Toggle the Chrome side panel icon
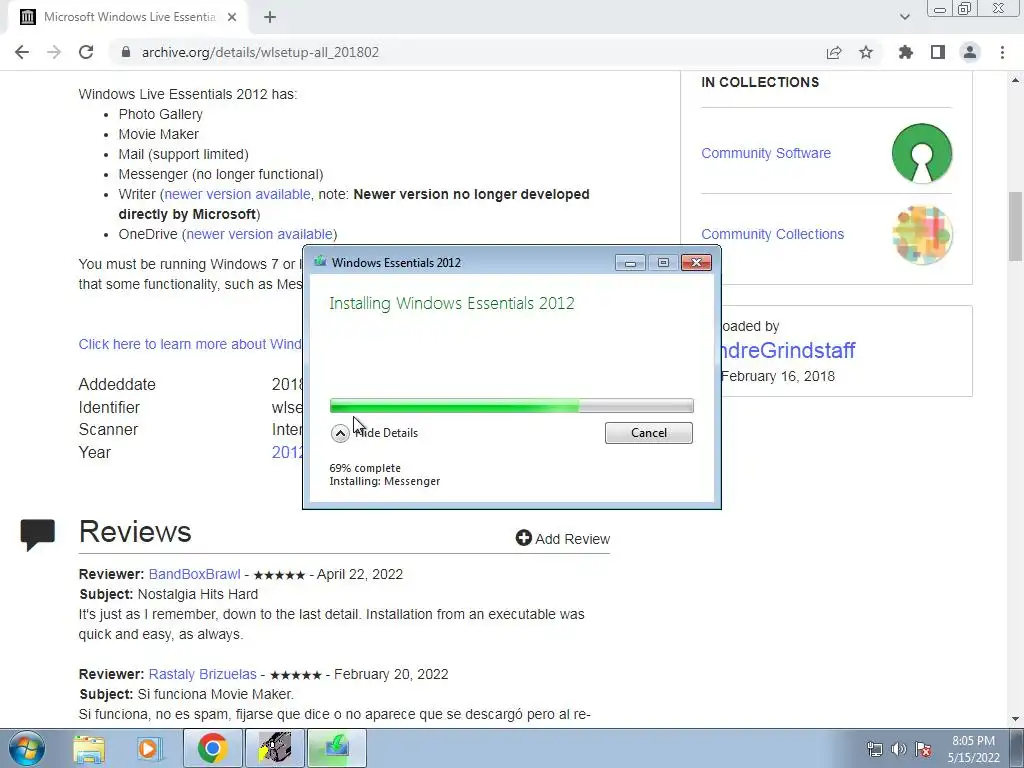The height and width of the screenshot is (768, 1024). [938, 52]
